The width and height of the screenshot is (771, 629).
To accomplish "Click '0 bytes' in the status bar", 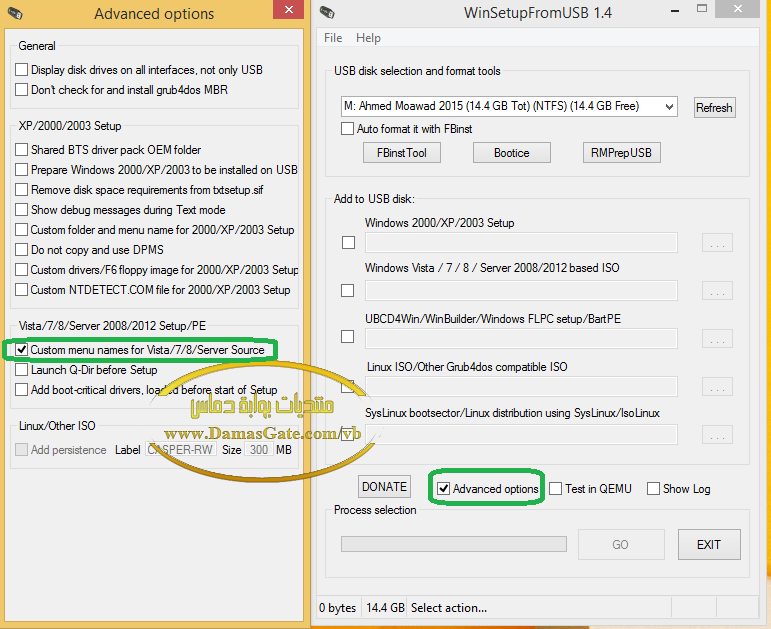I will pos(337,608).
